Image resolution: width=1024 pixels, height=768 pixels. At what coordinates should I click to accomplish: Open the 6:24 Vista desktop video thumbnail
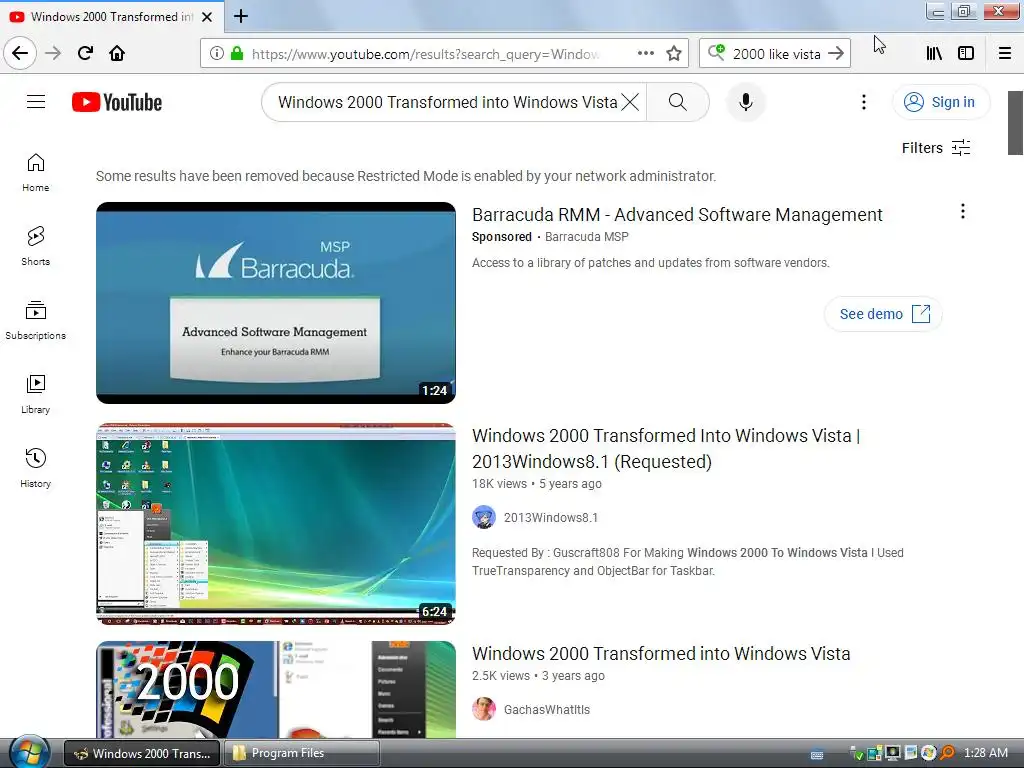click(276, 524)
